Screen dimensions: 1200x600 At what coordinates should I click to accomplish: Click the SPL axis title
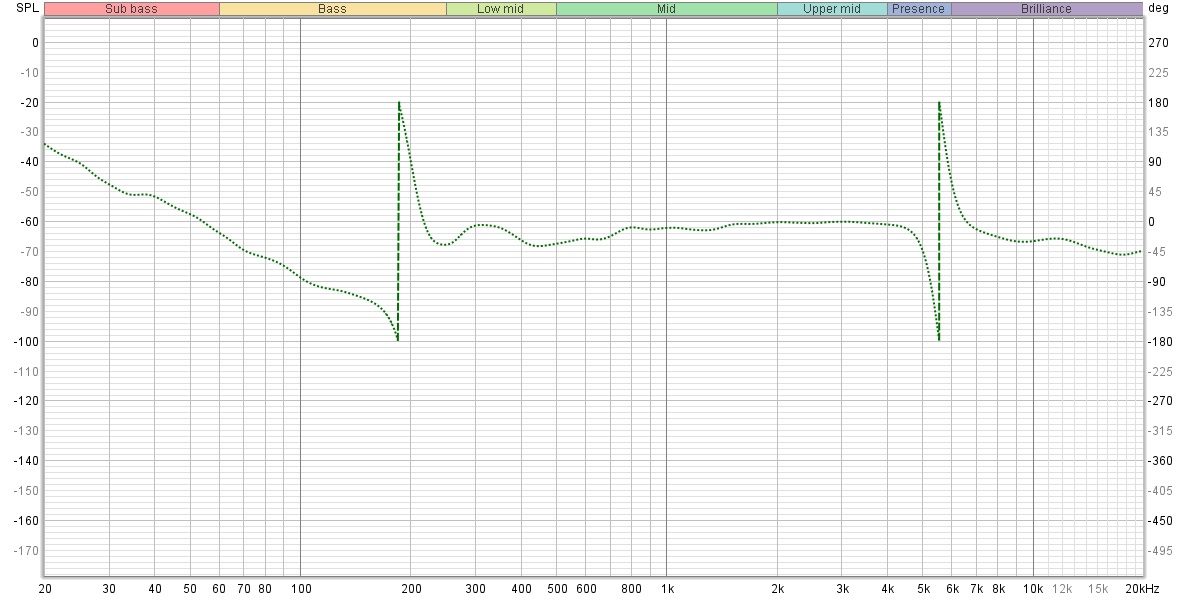27,8
